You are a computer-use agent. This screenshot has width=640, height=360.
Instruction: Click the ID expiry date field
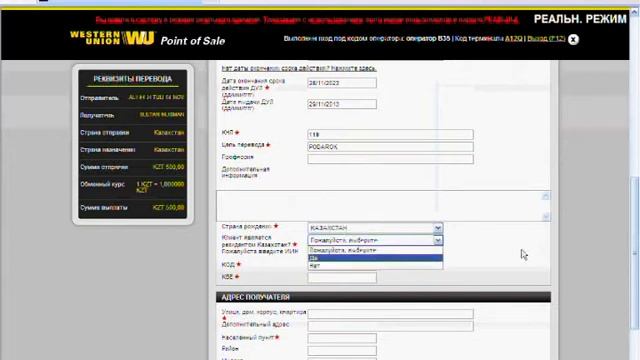[342, 83]
